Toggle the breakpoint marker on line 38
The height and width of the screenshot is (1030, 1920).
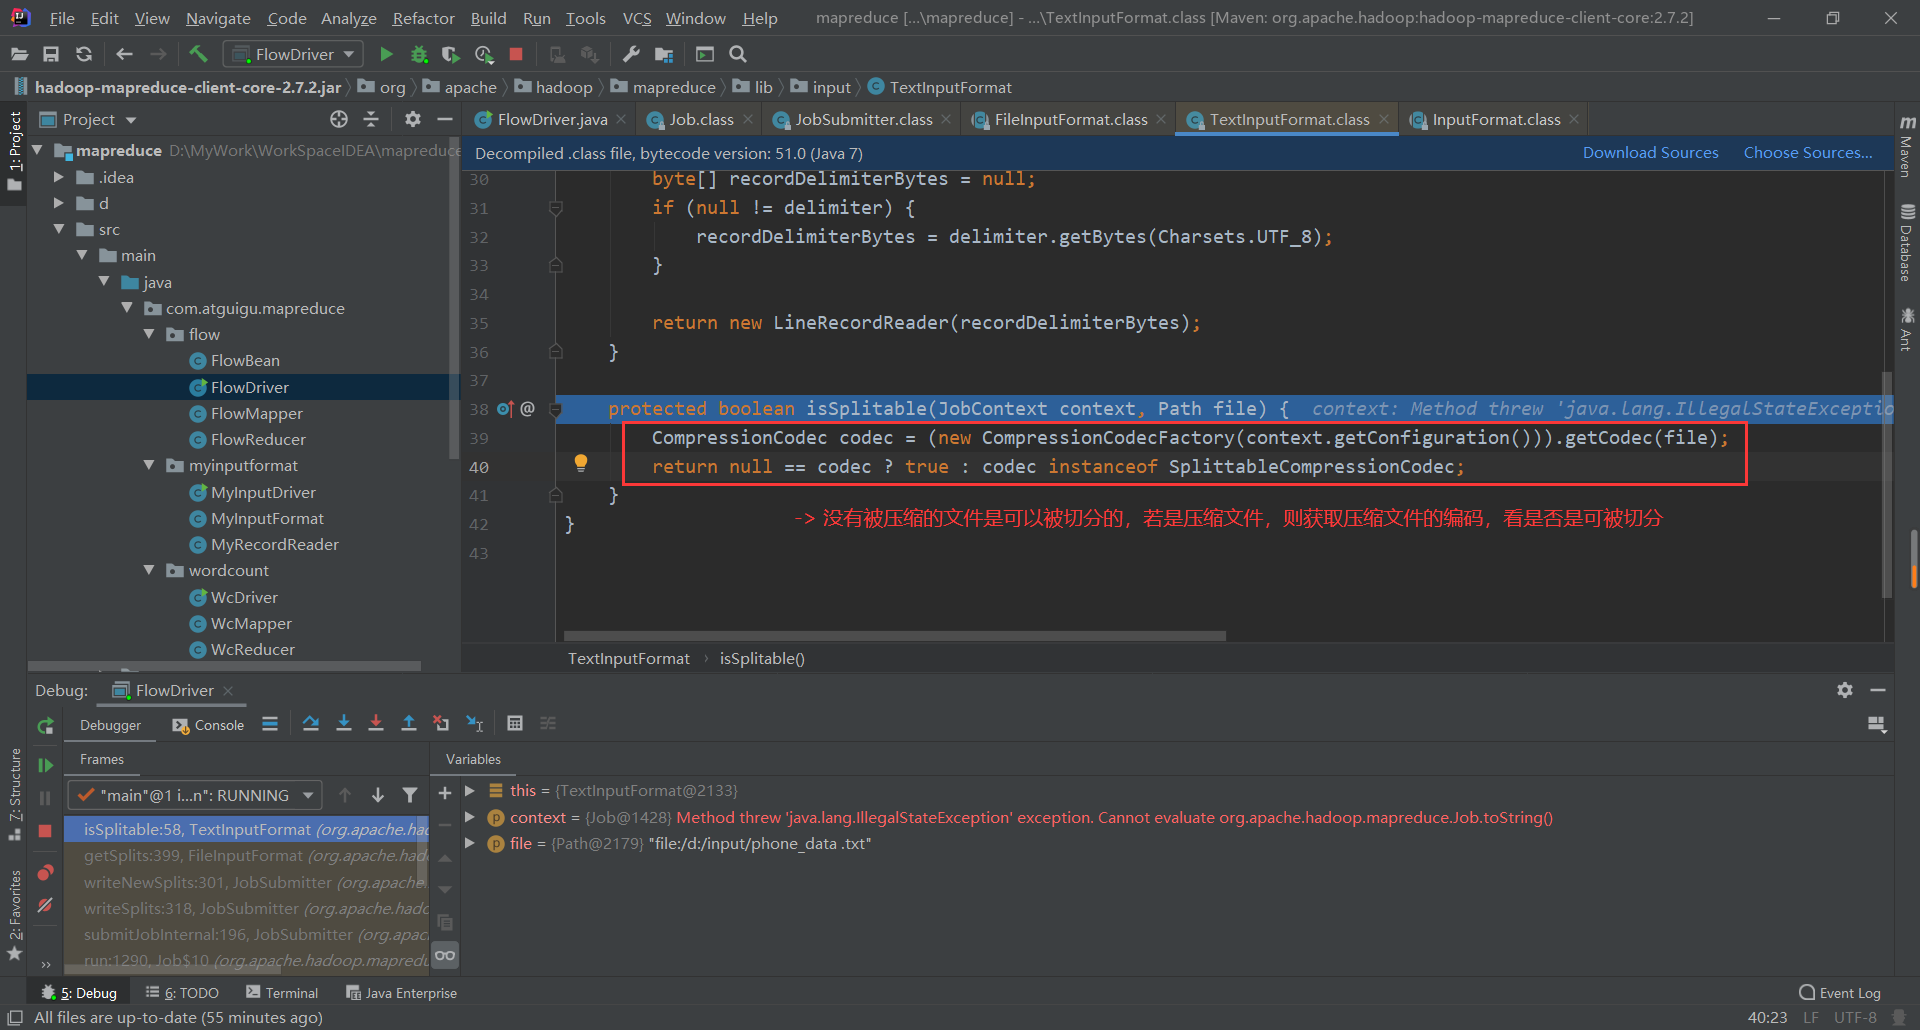coord(504,409)
